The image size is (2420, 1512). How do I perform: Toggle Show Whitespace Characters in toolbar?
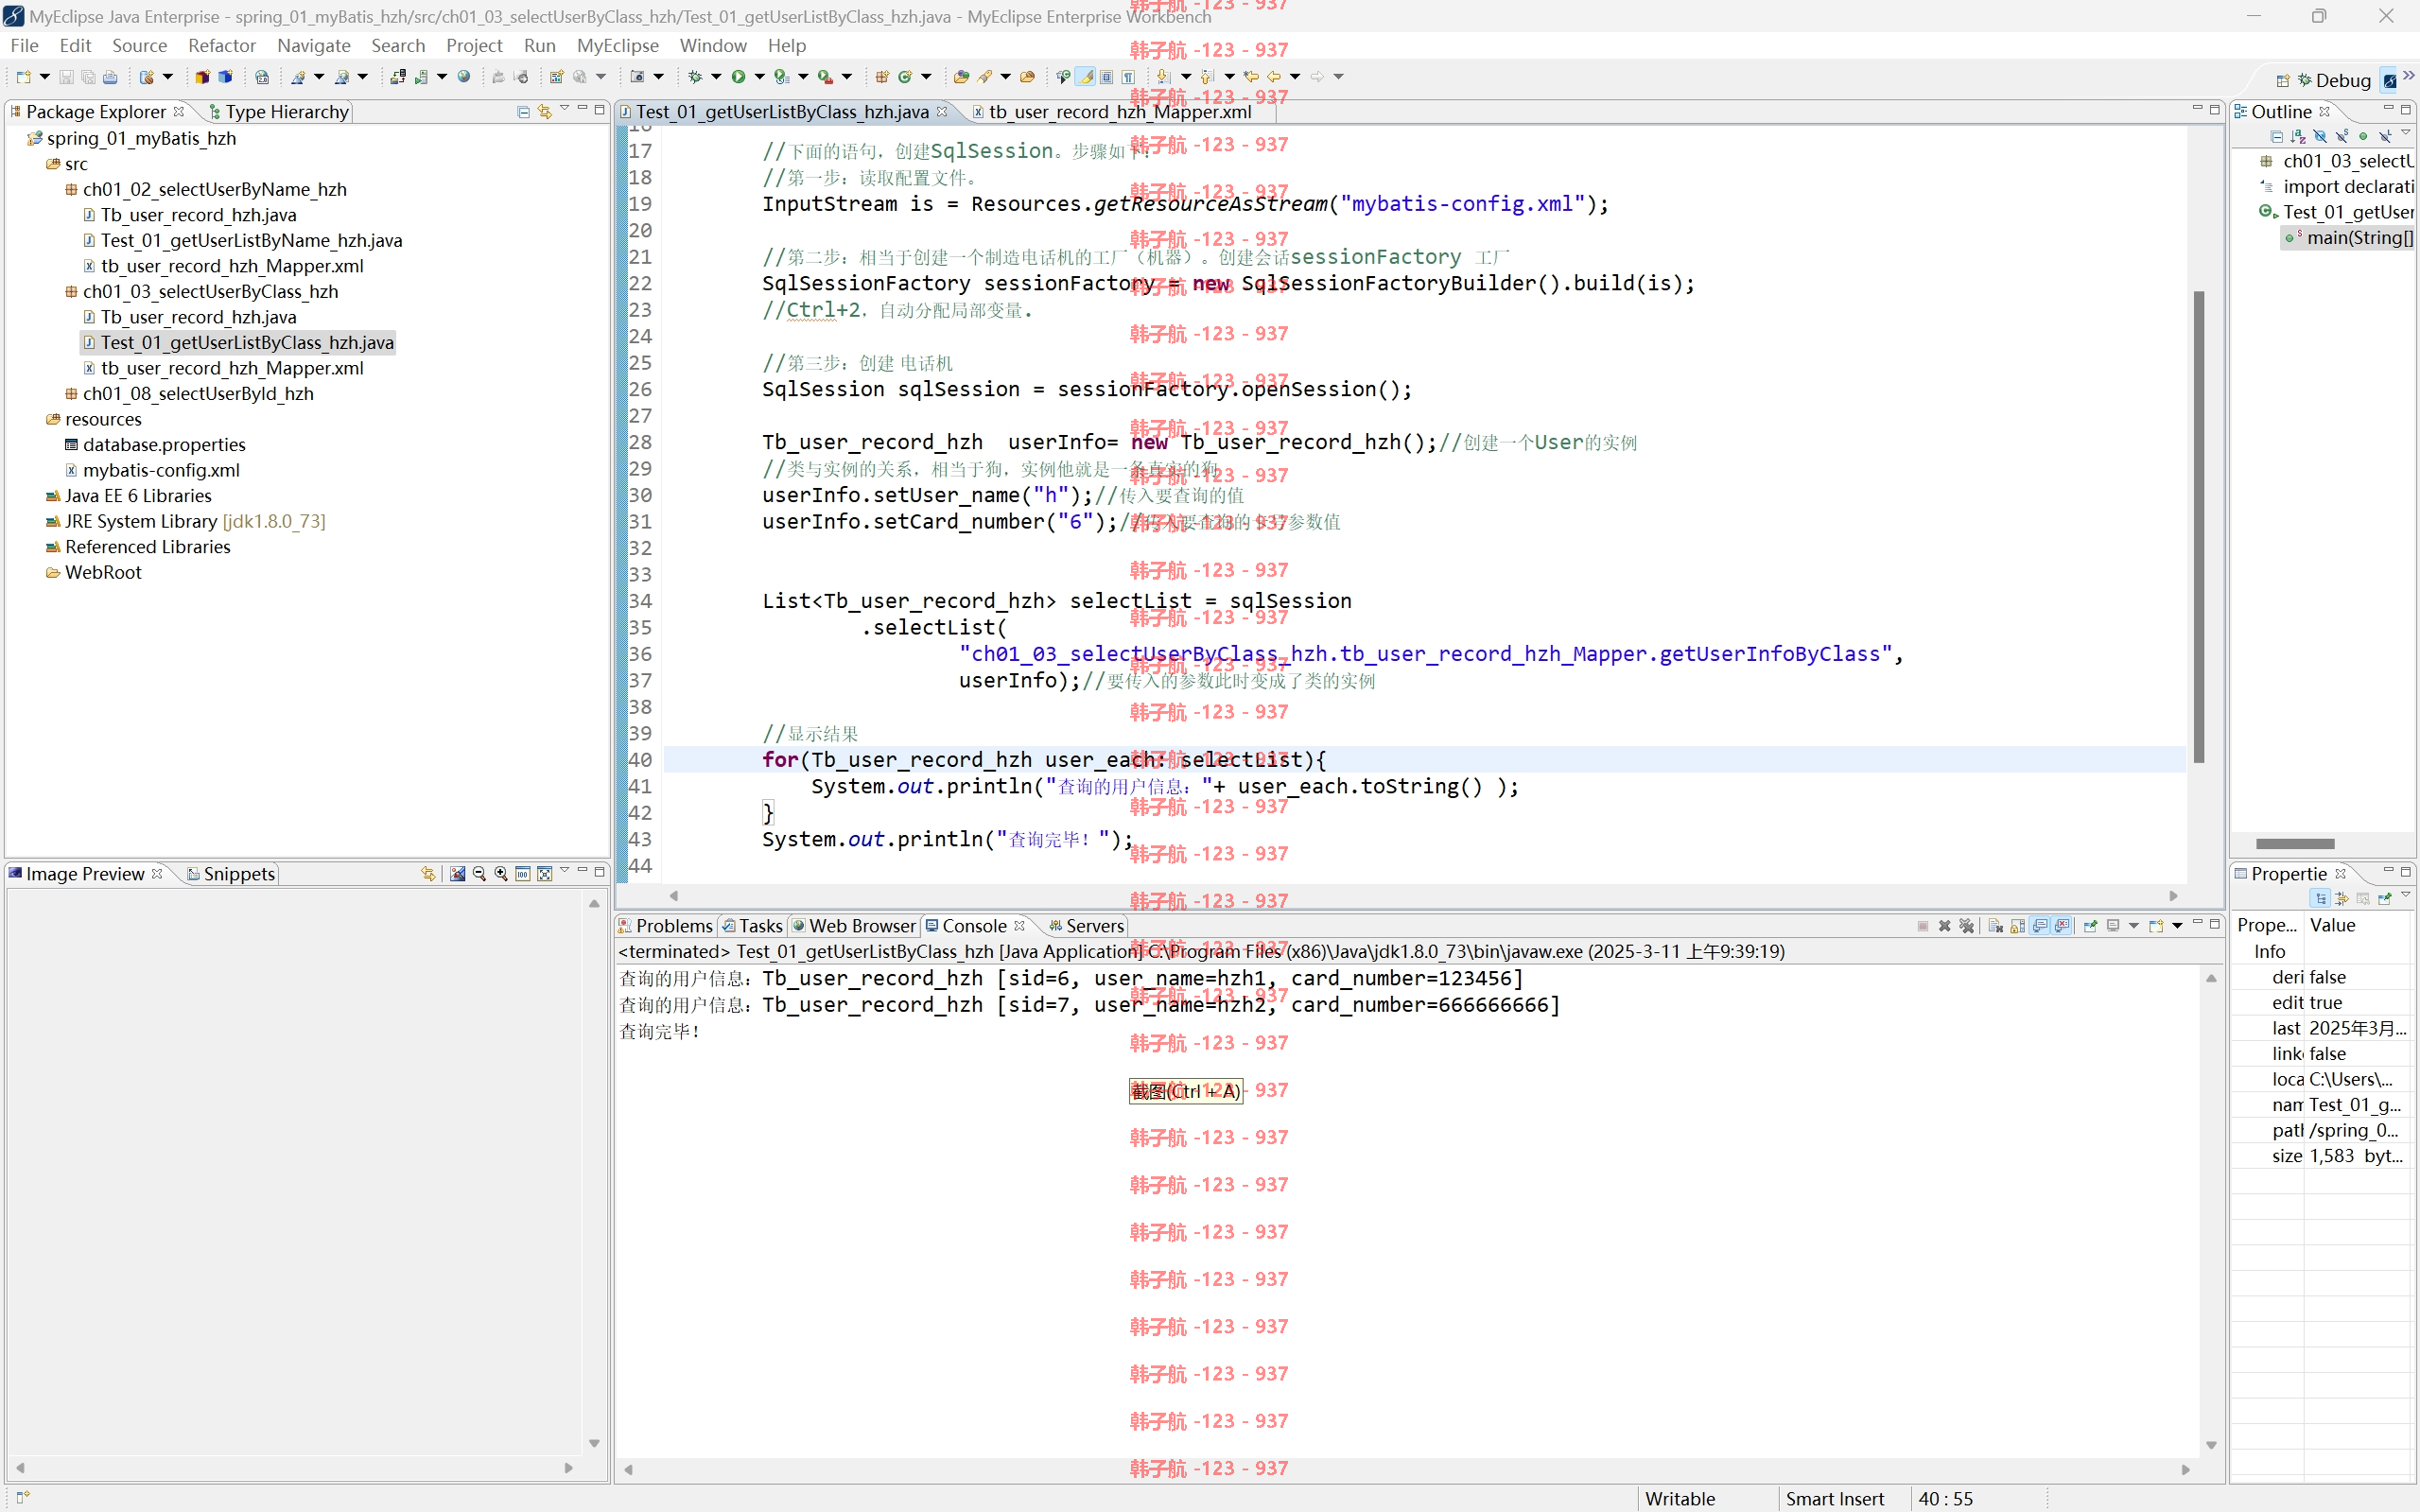point(1128,77)
